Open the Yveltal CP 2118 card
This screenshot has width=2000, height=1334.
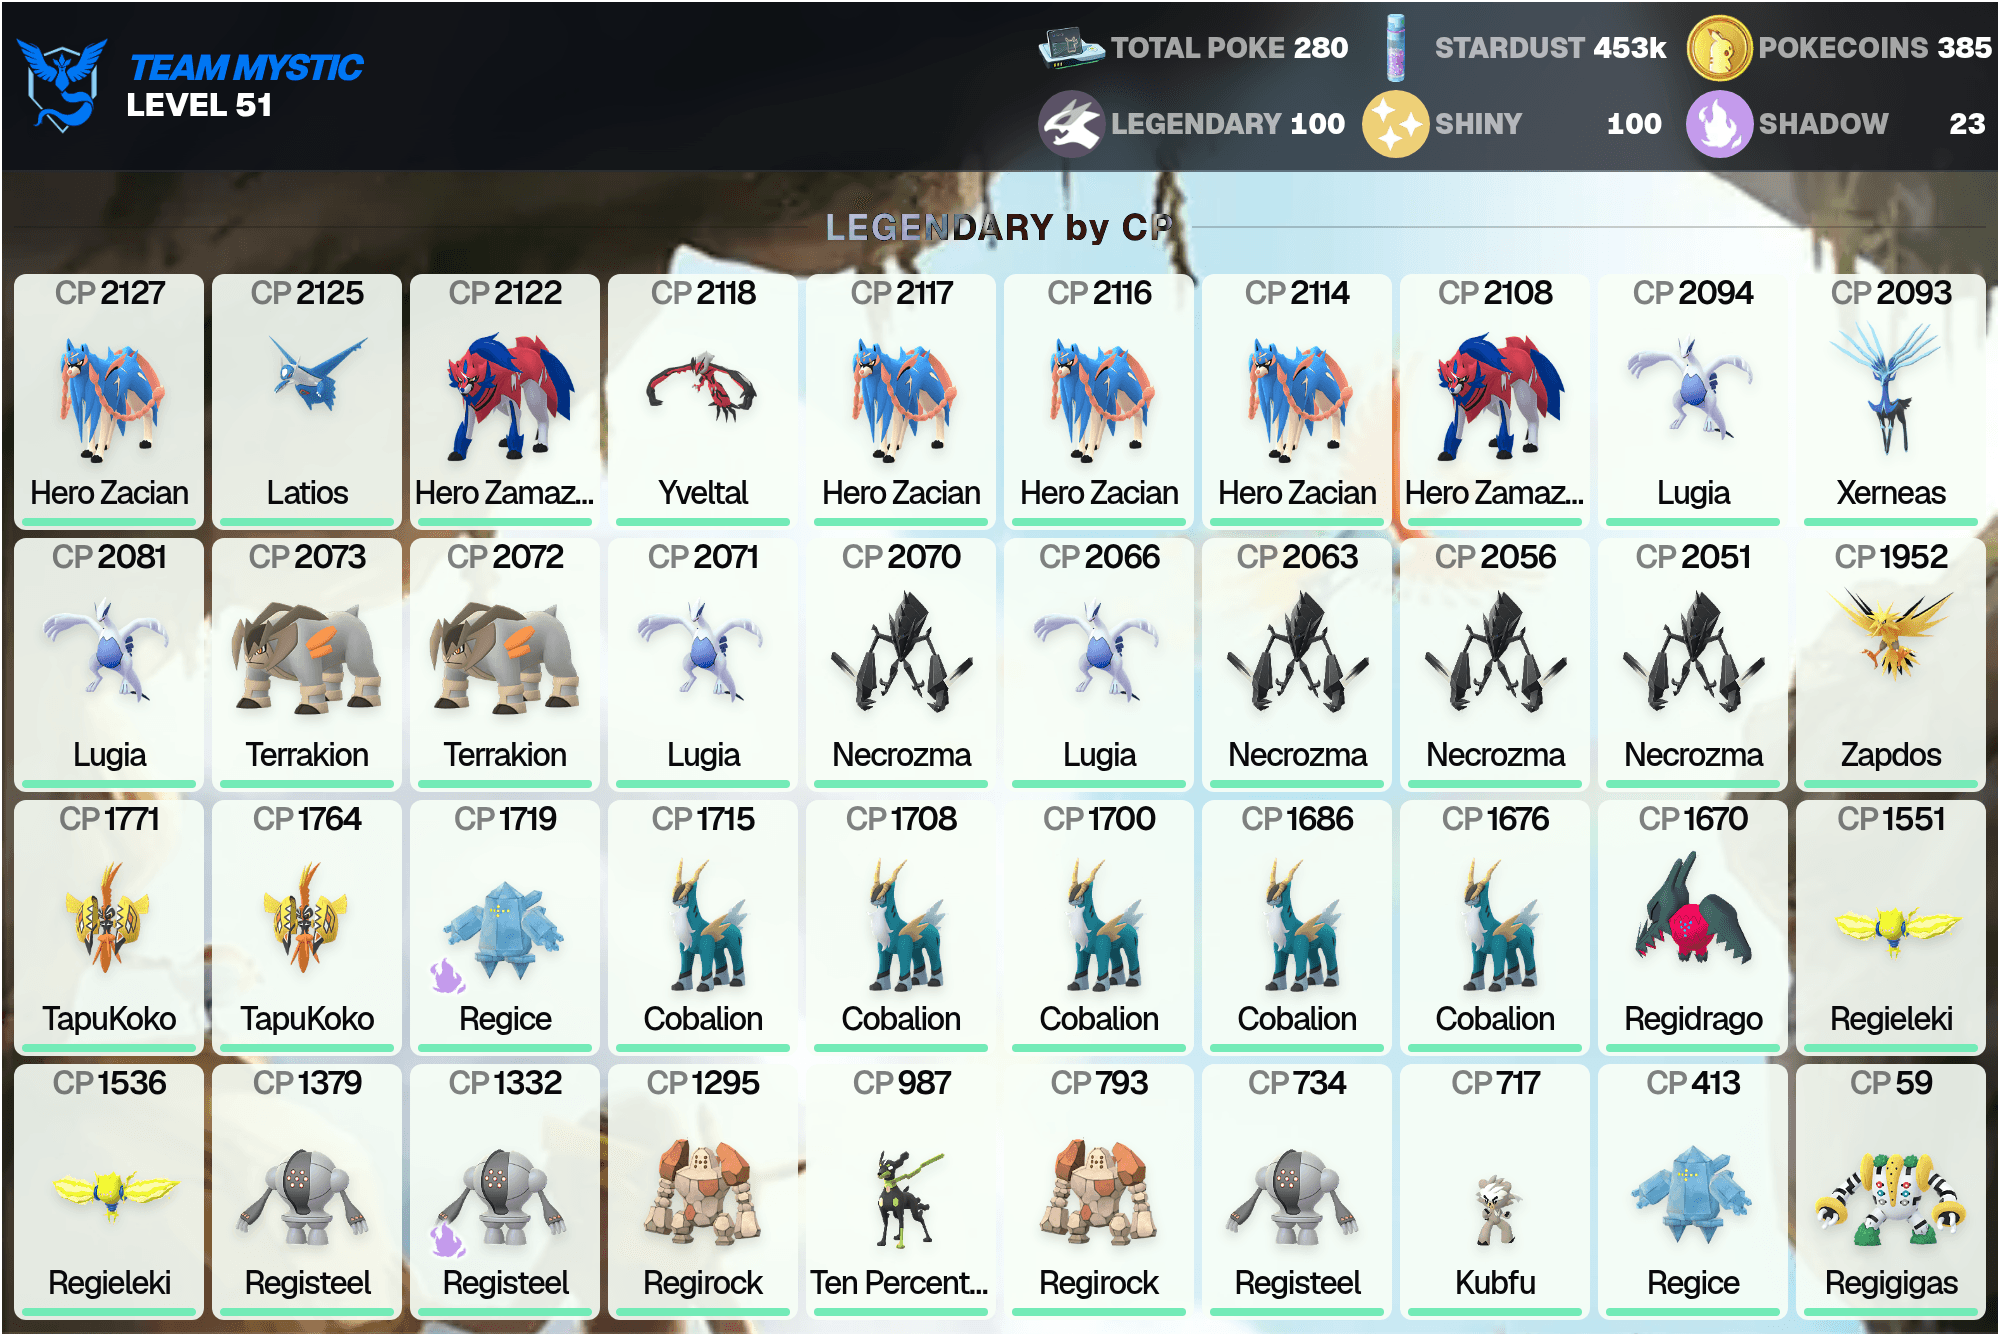[703, 401]
